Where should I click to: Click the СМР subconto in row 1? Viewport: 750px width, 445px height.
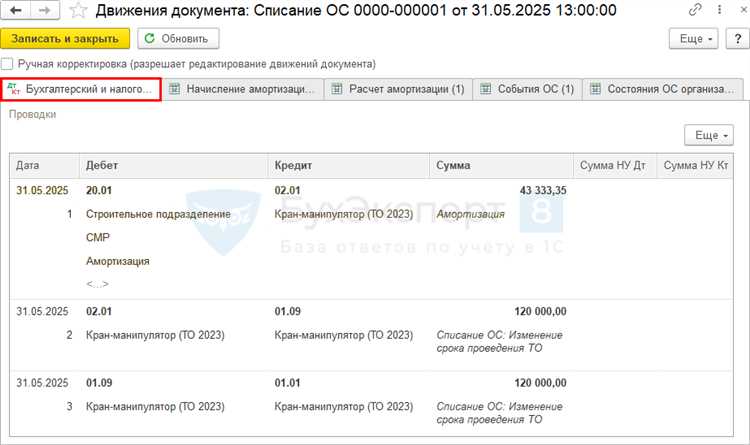click(98, 238)
